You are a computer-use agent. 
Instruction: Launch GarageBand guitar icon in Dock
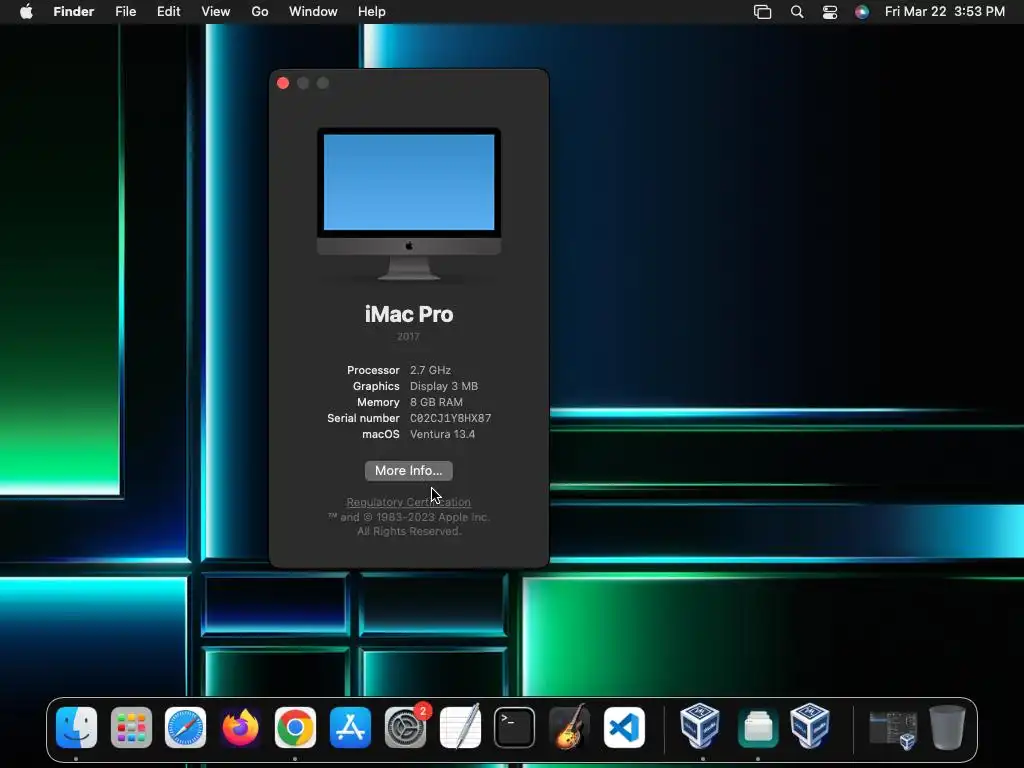(569, 727)
